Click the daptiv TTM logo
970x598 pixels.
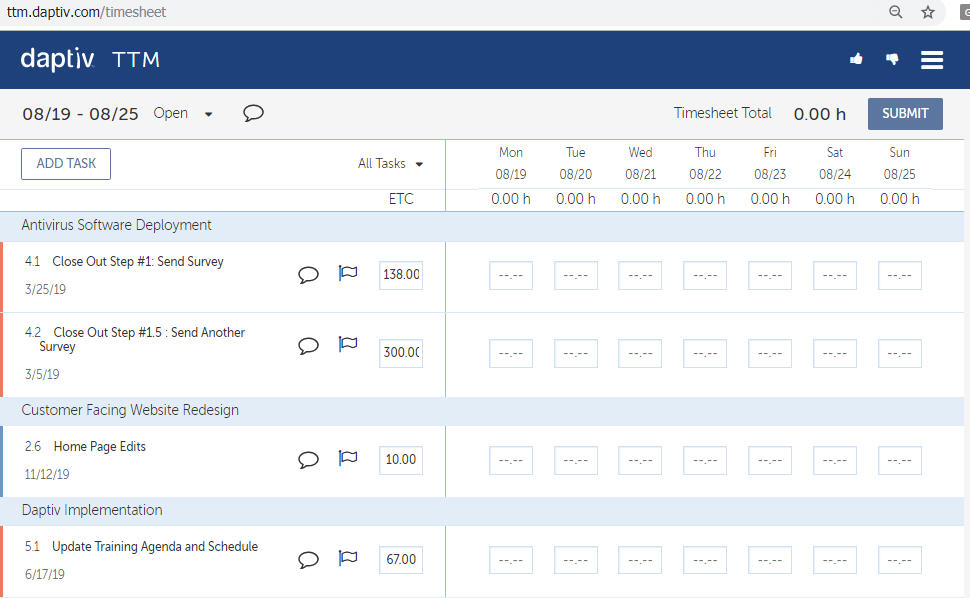90,59
